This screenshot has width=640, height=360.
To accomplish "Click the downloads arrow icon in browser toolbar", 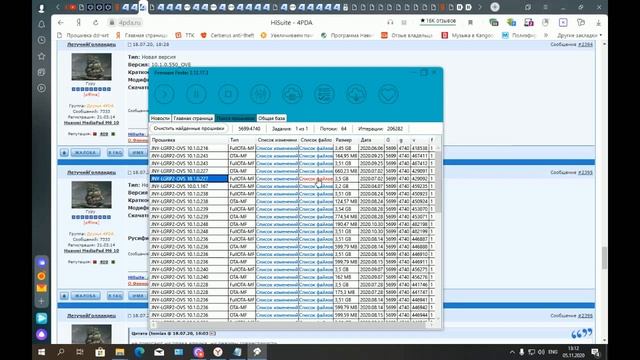I will click(x=598, y=23).
